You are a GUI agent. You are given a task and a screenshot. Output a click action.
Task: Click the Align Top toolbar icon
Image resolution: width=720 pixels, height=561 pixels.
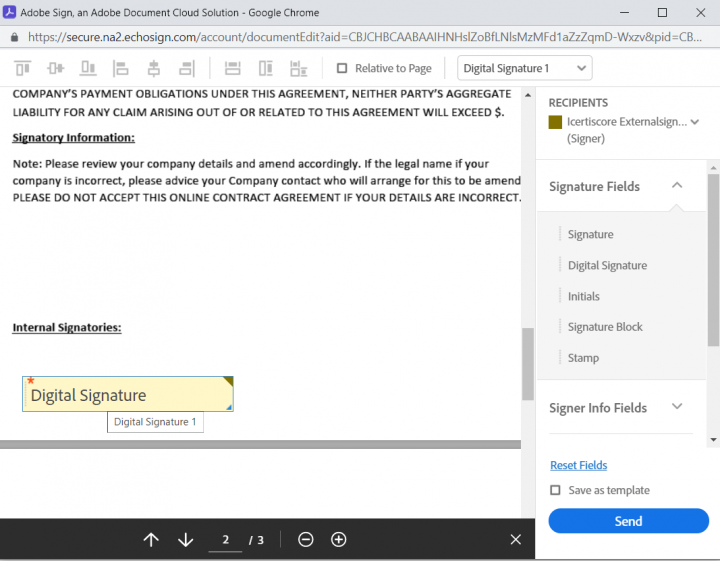coord(22,68)
